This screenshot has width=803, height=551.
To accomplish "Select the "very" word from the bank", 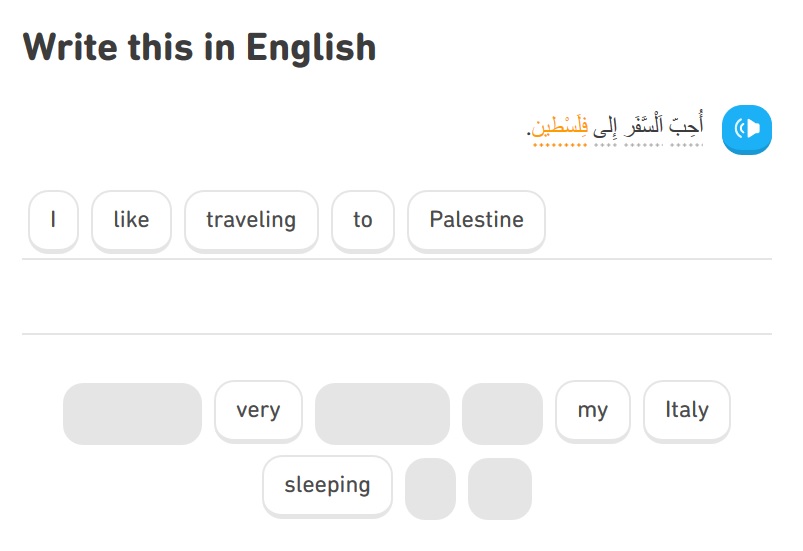I will coord(258,411).
